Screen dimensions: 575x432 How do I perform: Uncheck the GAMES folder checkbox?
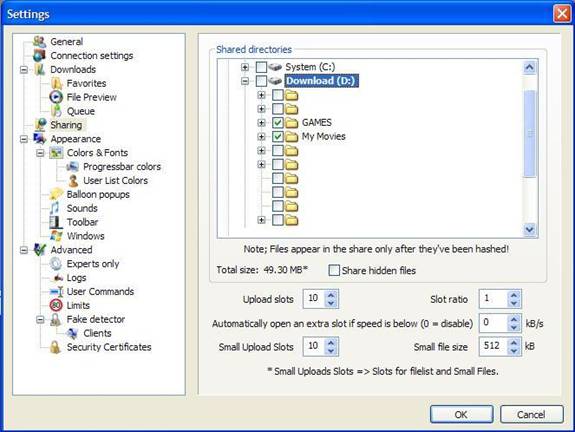coord(278,122)
